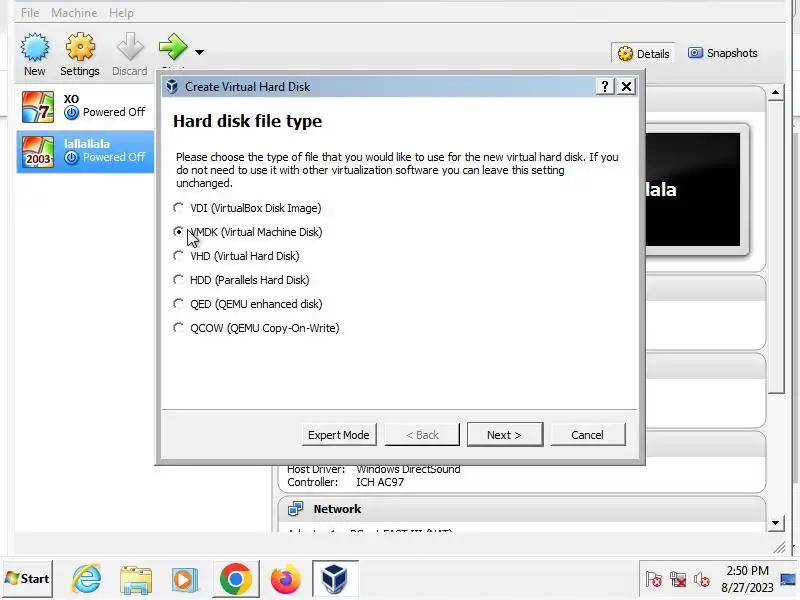Click the network tray icon

pyautogui.click(x=678, y=579)
